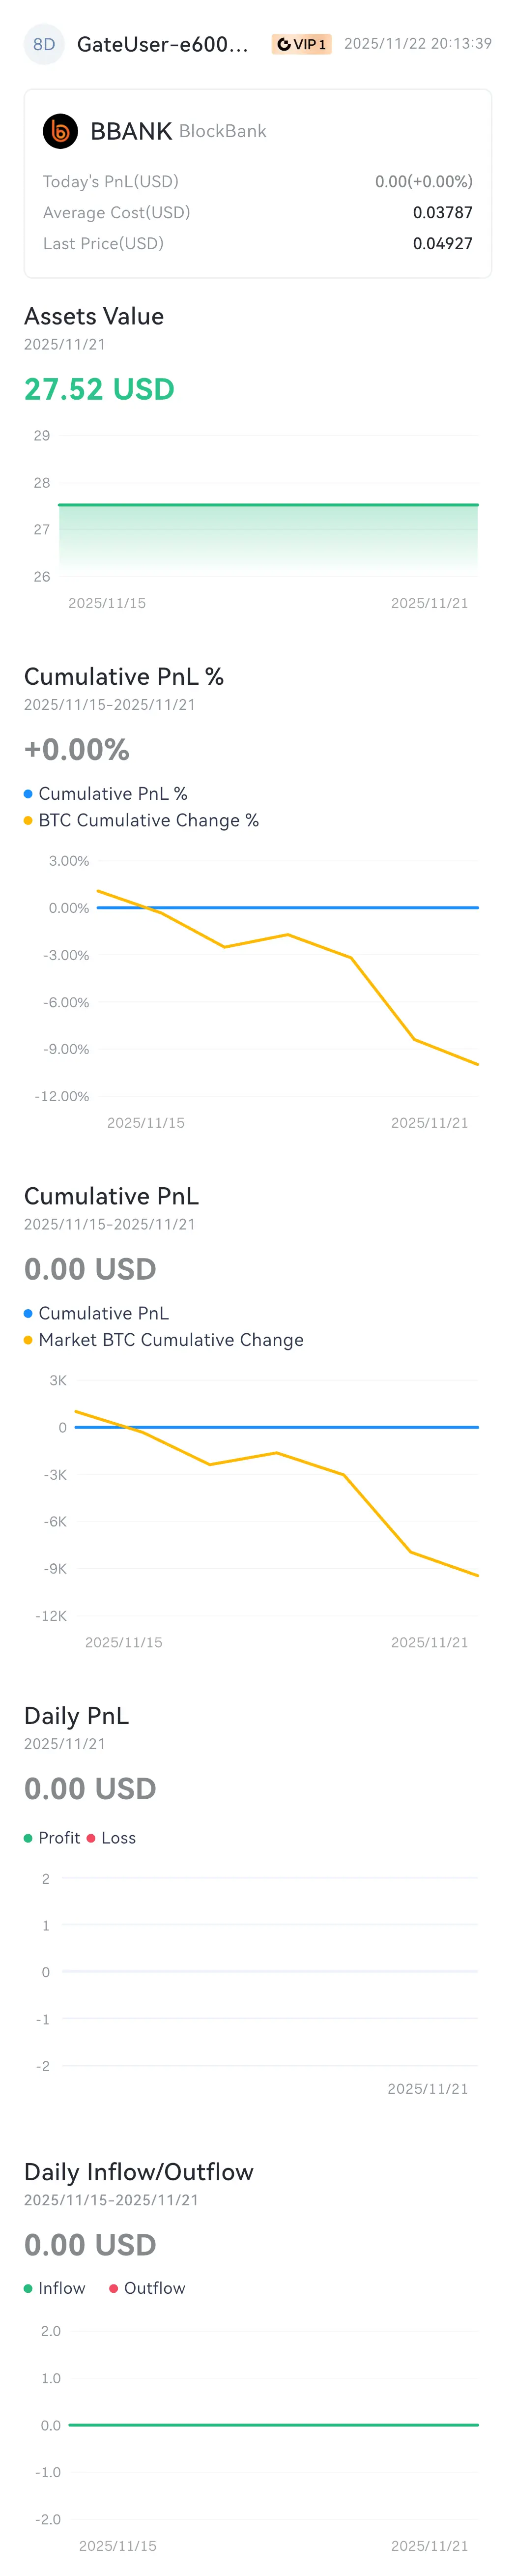Click the BBANK orange coin logo
Viewport: 516px width, 2576px height.
[x=60, y=131]
